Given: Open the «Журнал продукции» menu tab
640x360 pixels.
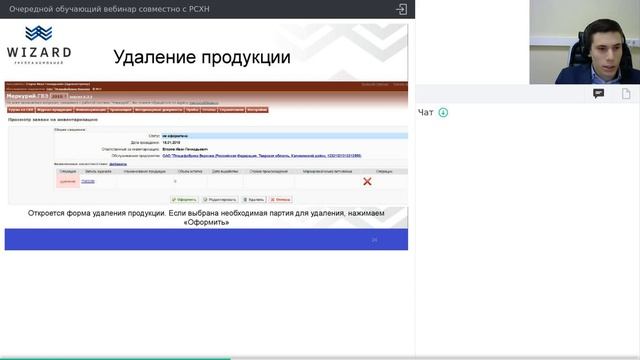Looking at the screenshot, I should point(54,110).
